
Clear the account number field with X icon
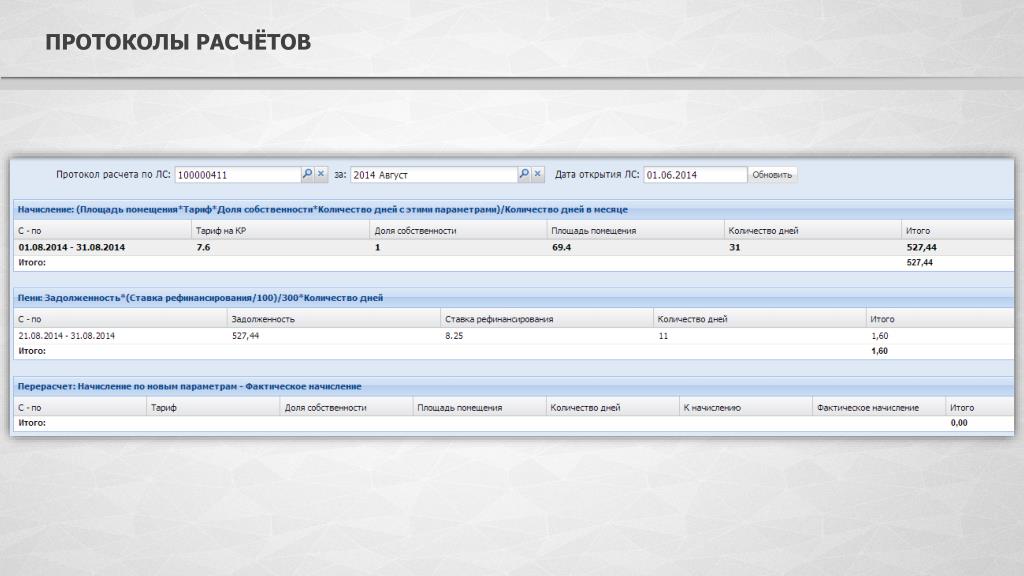click(321, 174)
